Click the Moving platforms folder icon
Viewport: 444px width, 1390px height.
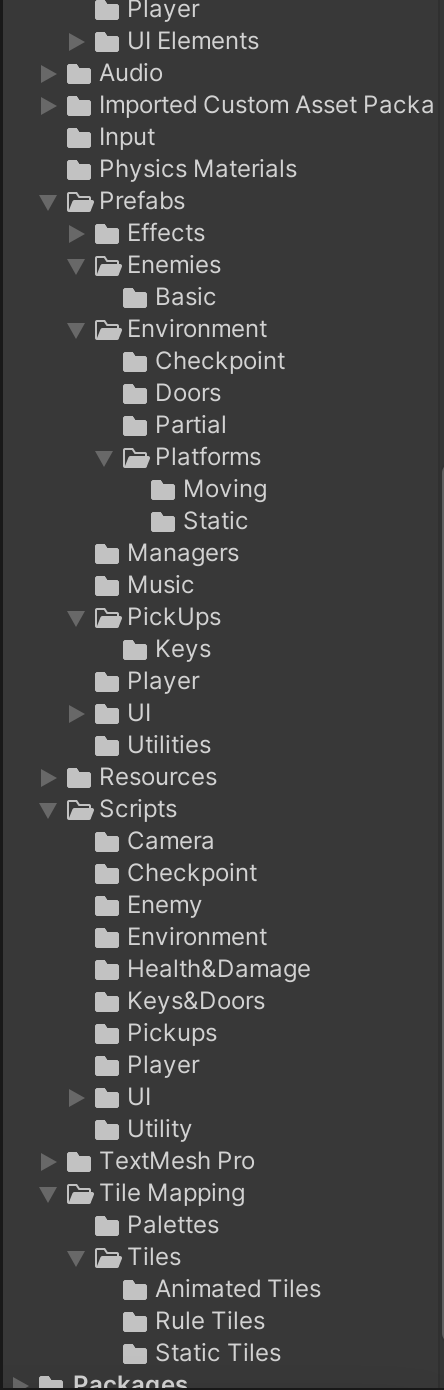click(x=163, y=490)
